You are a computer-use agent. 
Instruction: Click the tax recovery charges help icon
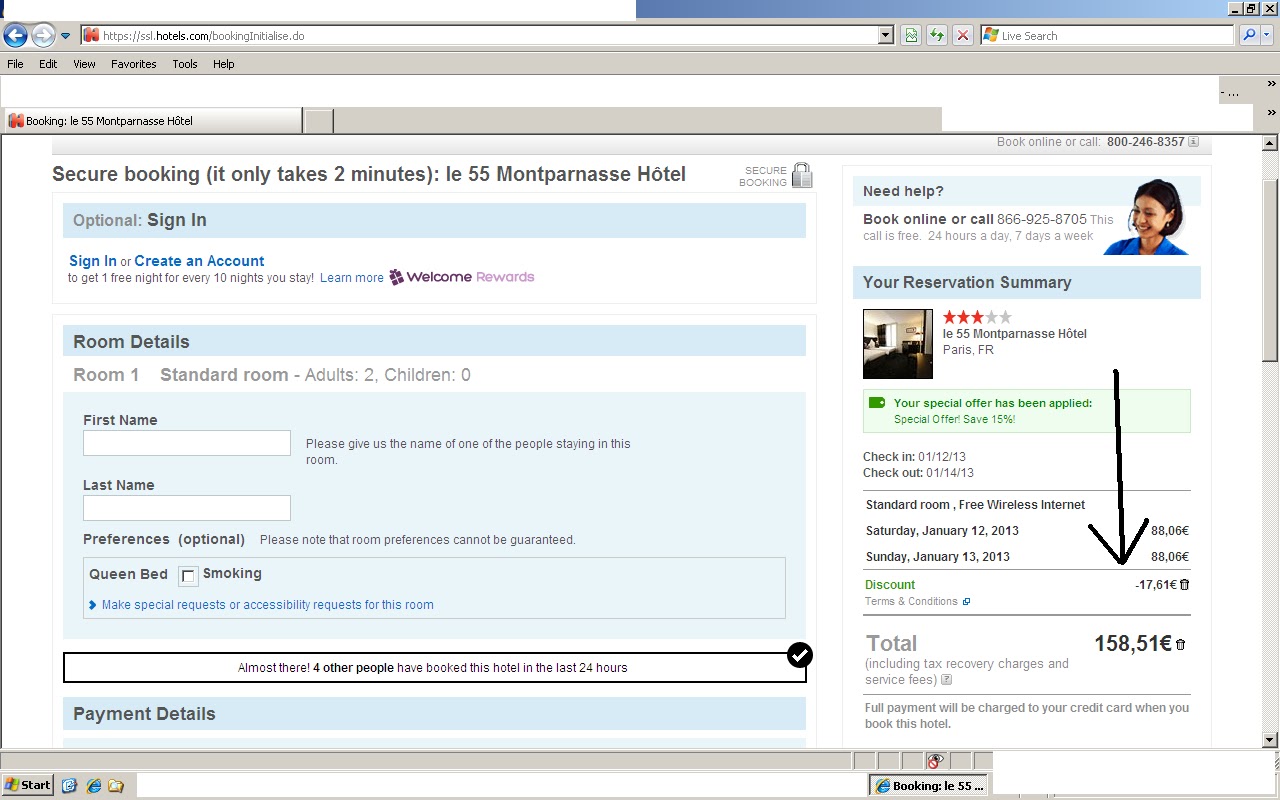[x=946, y=680]
